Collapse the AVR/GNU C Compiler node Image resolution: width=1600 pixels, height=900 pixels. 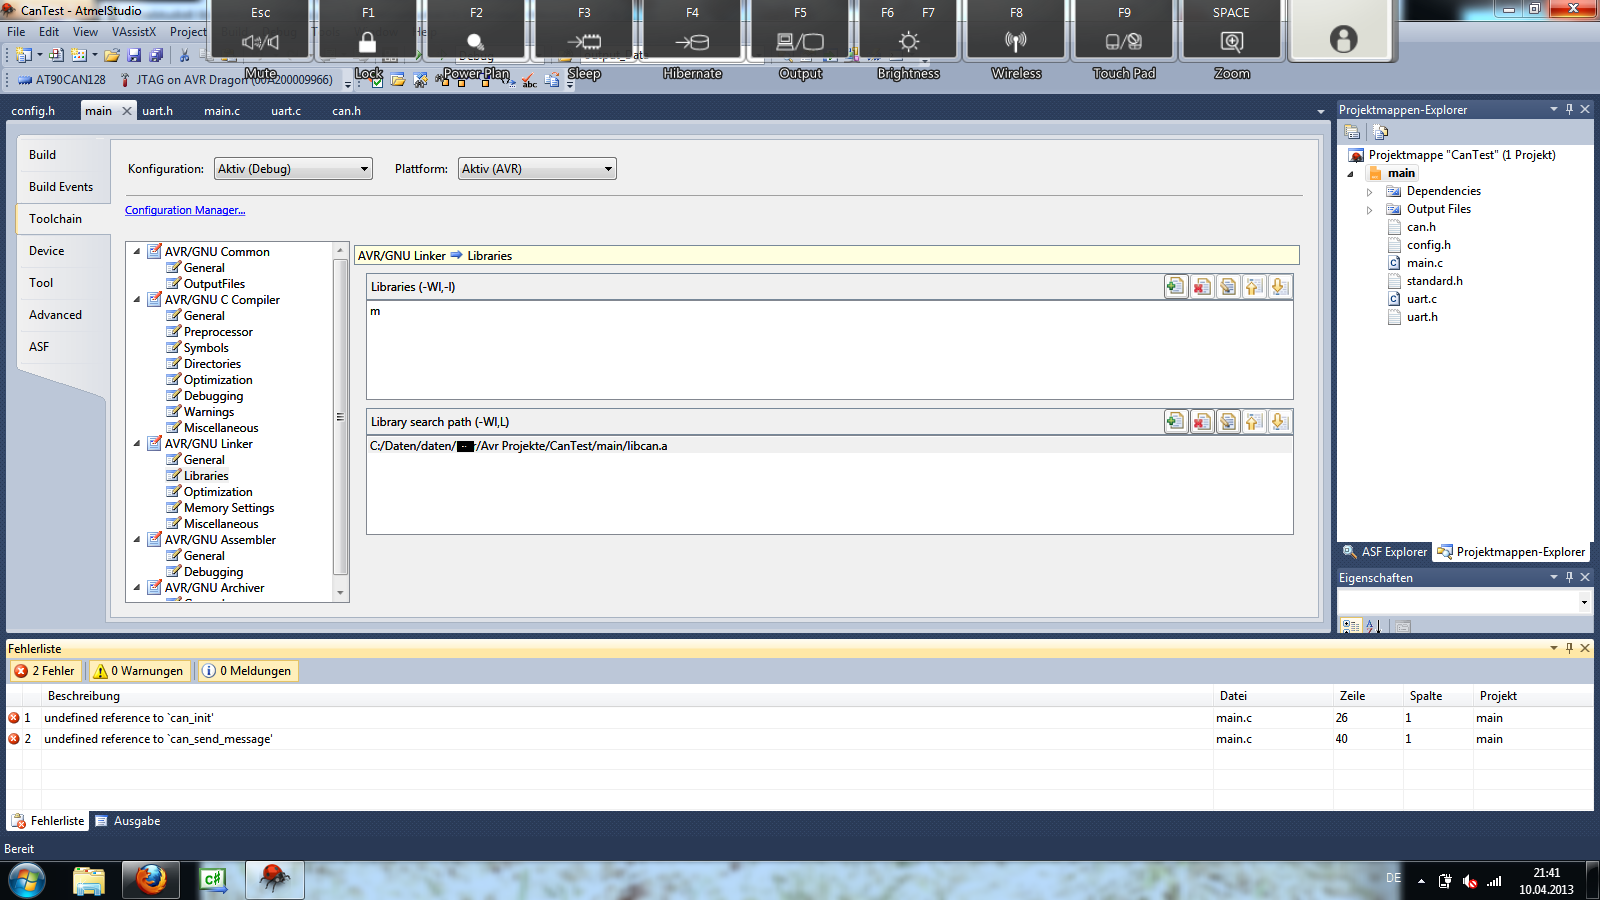[137, 300]
